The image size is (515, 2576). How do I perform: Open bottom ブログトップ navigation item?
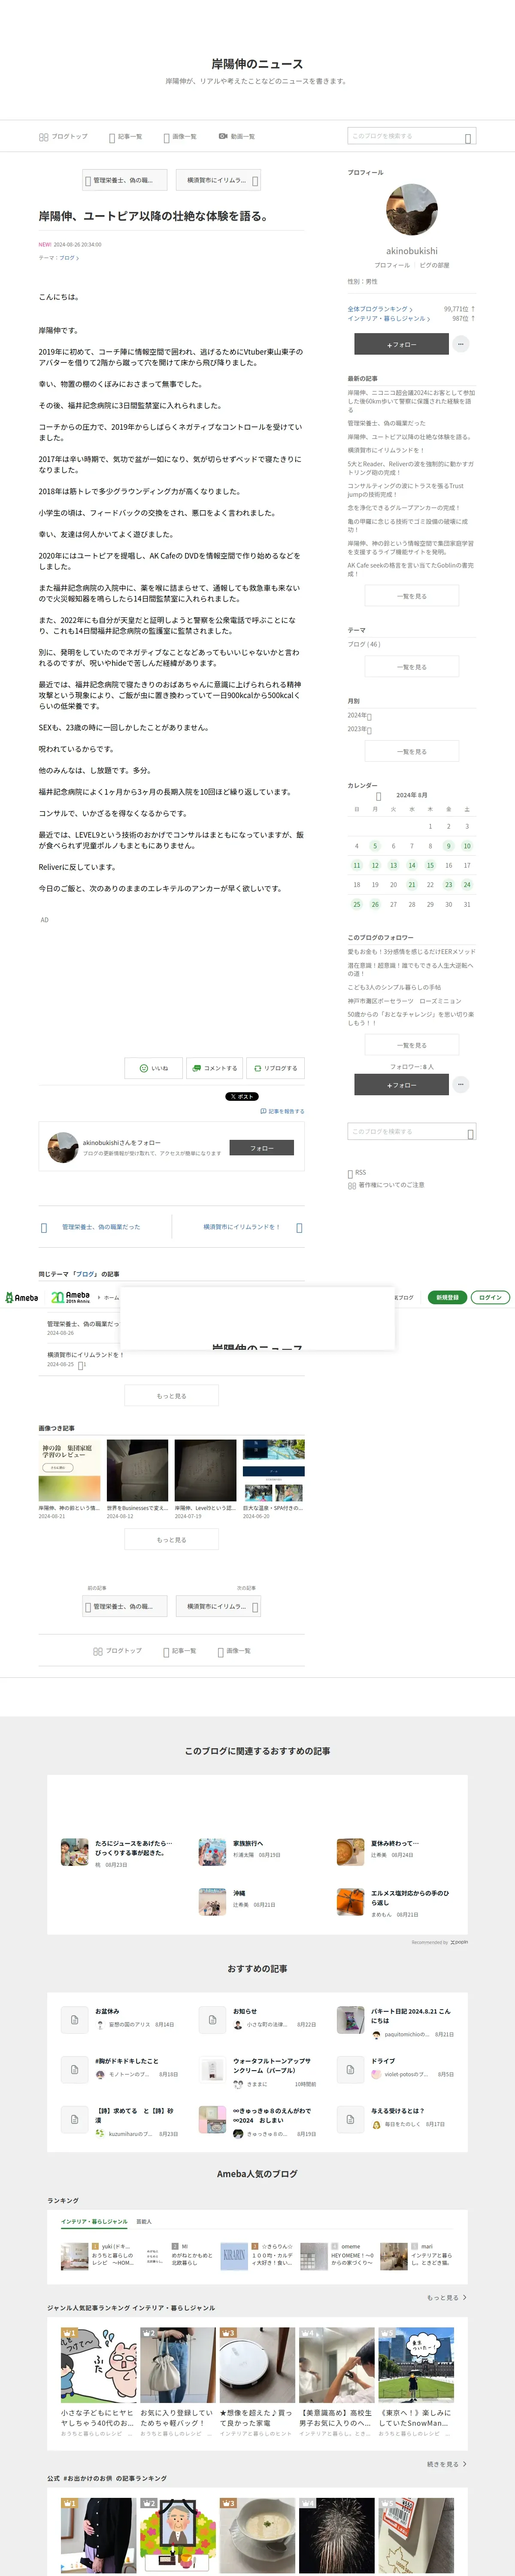tap(118, 1650)
